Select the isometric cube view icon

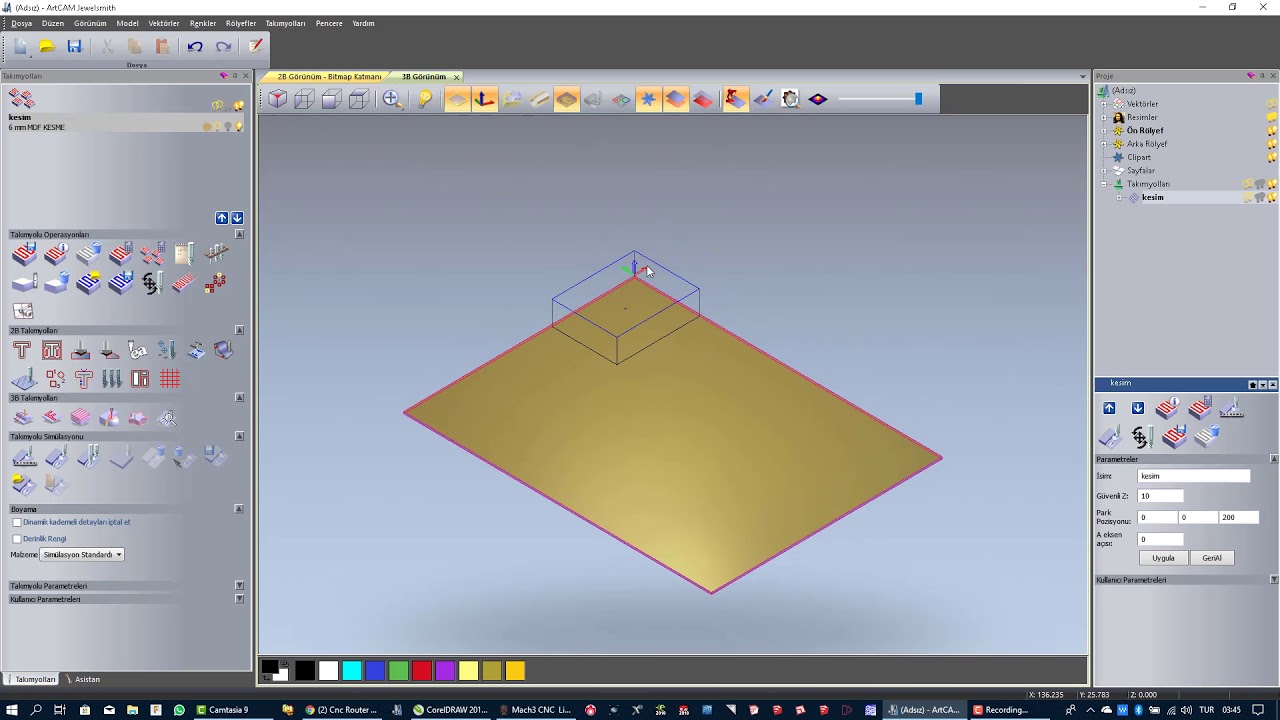277,99
